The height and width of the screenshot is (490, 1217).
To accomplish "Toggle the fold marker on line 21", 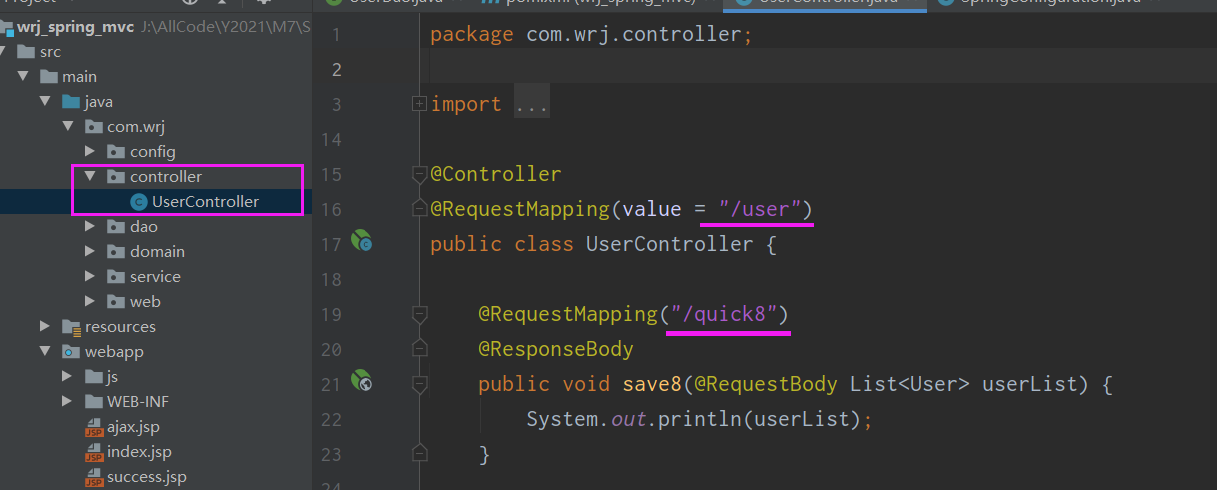I will pyautogui.click(x=419, y=384).
